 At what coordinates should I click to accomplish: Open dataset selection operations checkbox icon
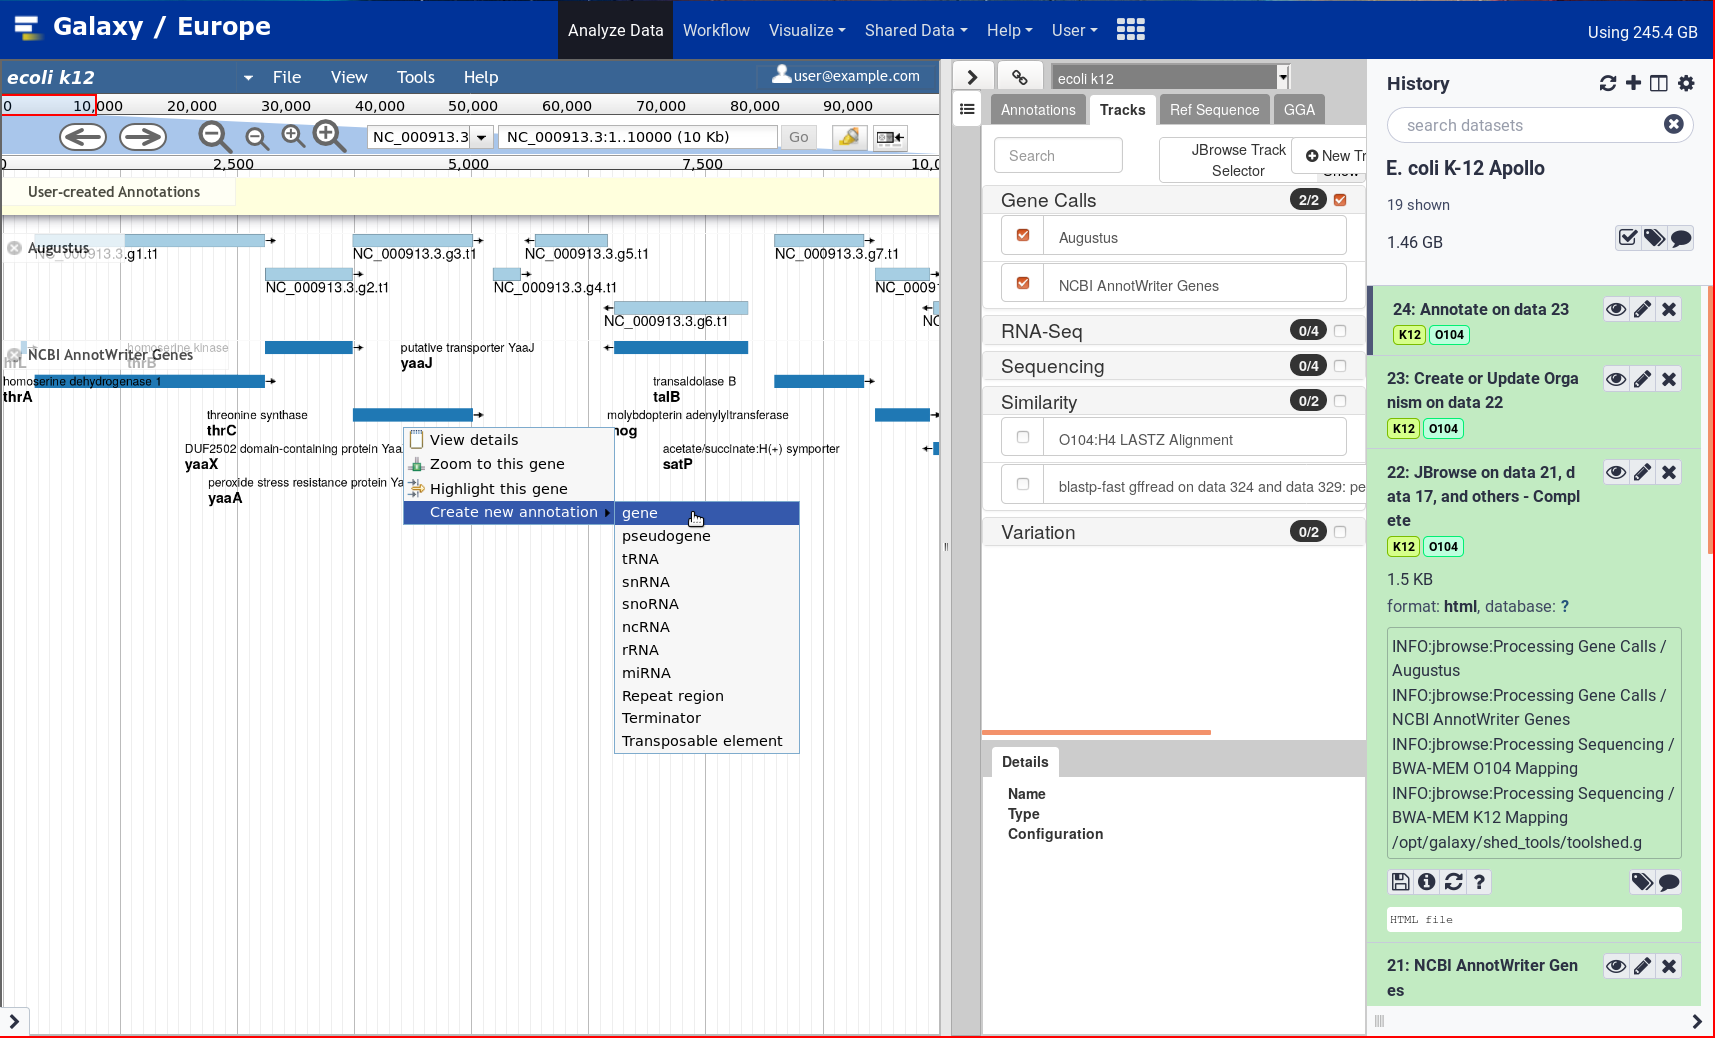pyautogui.click(x=1628, y=238)
